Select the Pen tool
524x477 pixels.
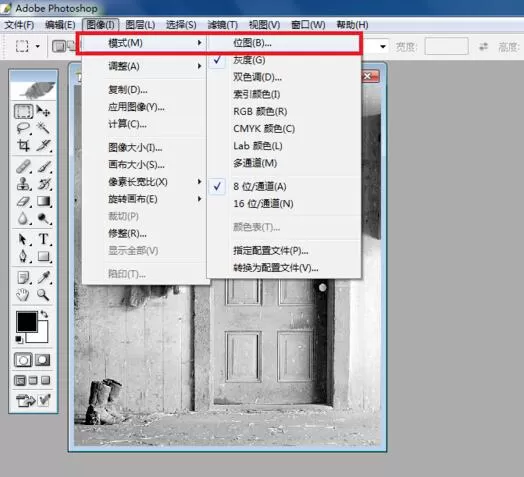(23, 257)
